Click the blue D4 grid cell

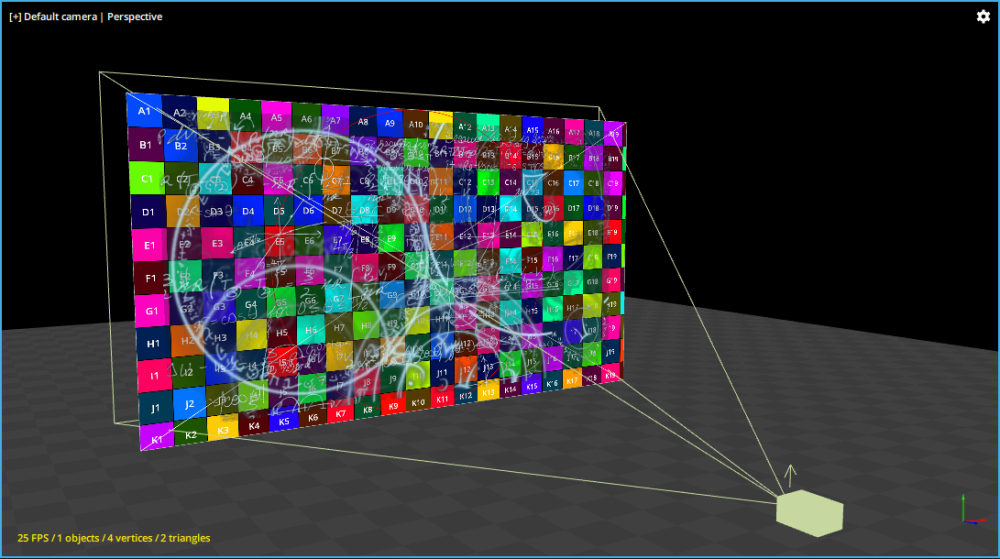pyautogui.click(x=248, y=211)
